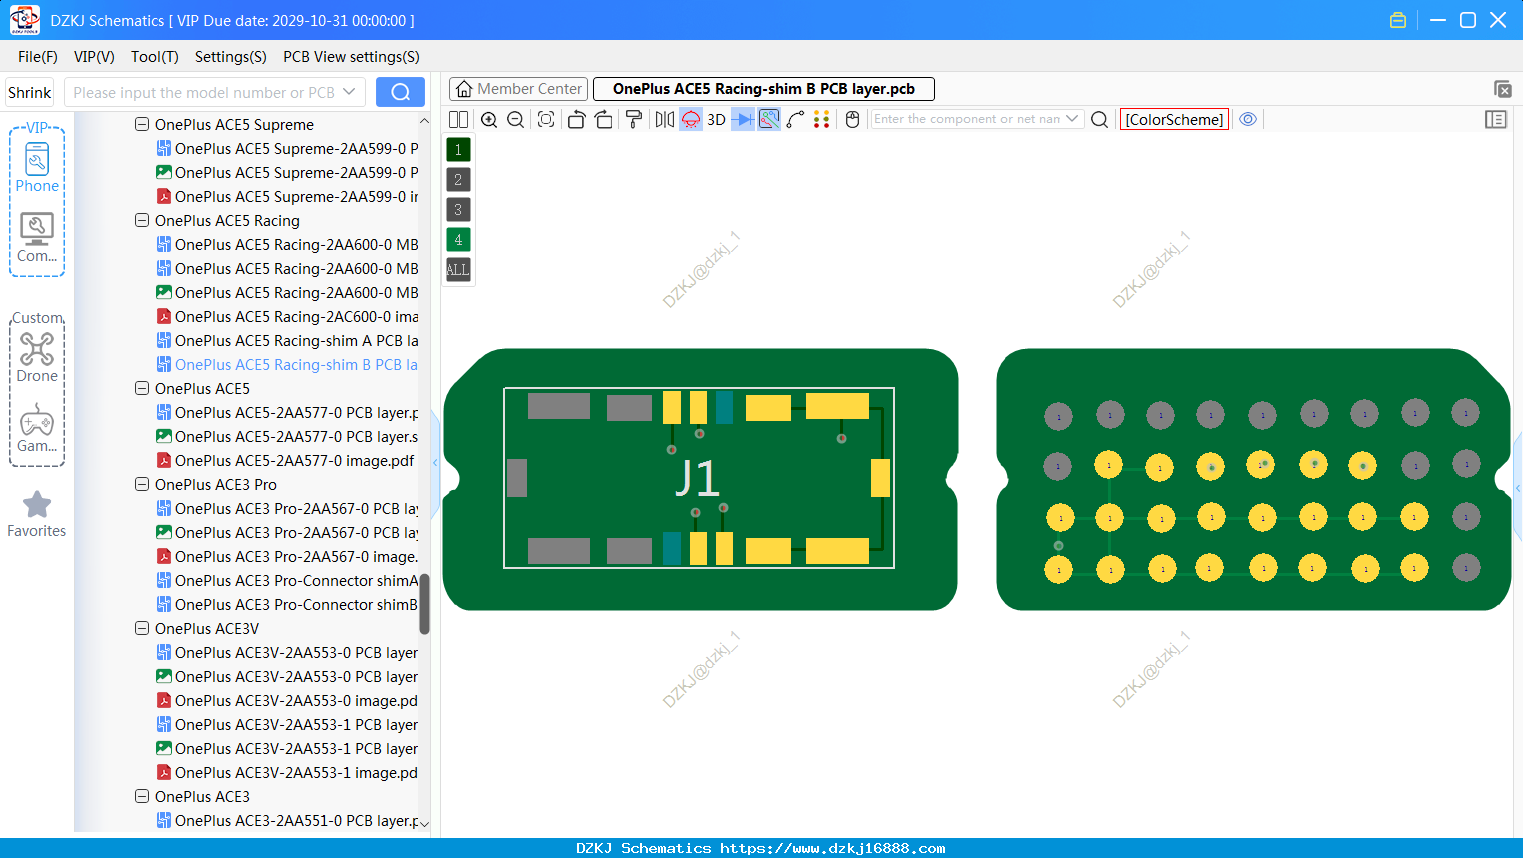The width and height of the screenshot is (1523, 858).
Task: Switch to the Member Center tab
Action: coord(518,89)
